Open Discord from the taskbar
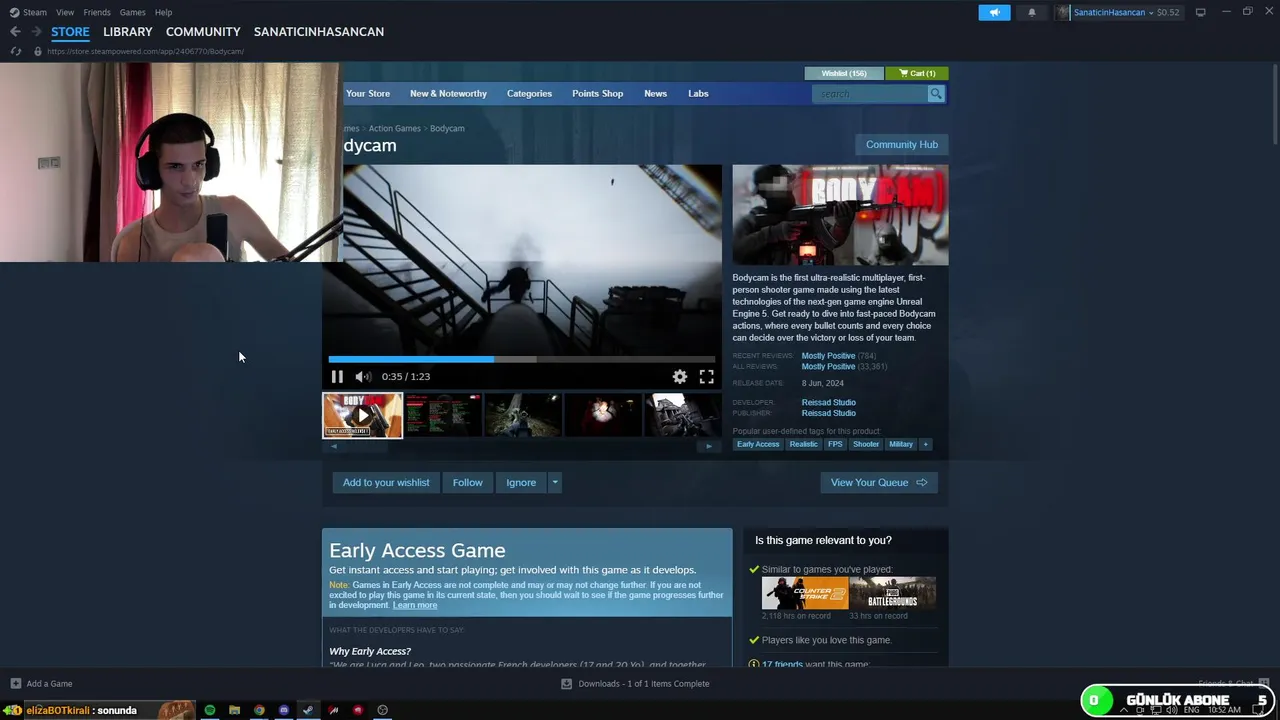1280x720 pixels. 284,710
